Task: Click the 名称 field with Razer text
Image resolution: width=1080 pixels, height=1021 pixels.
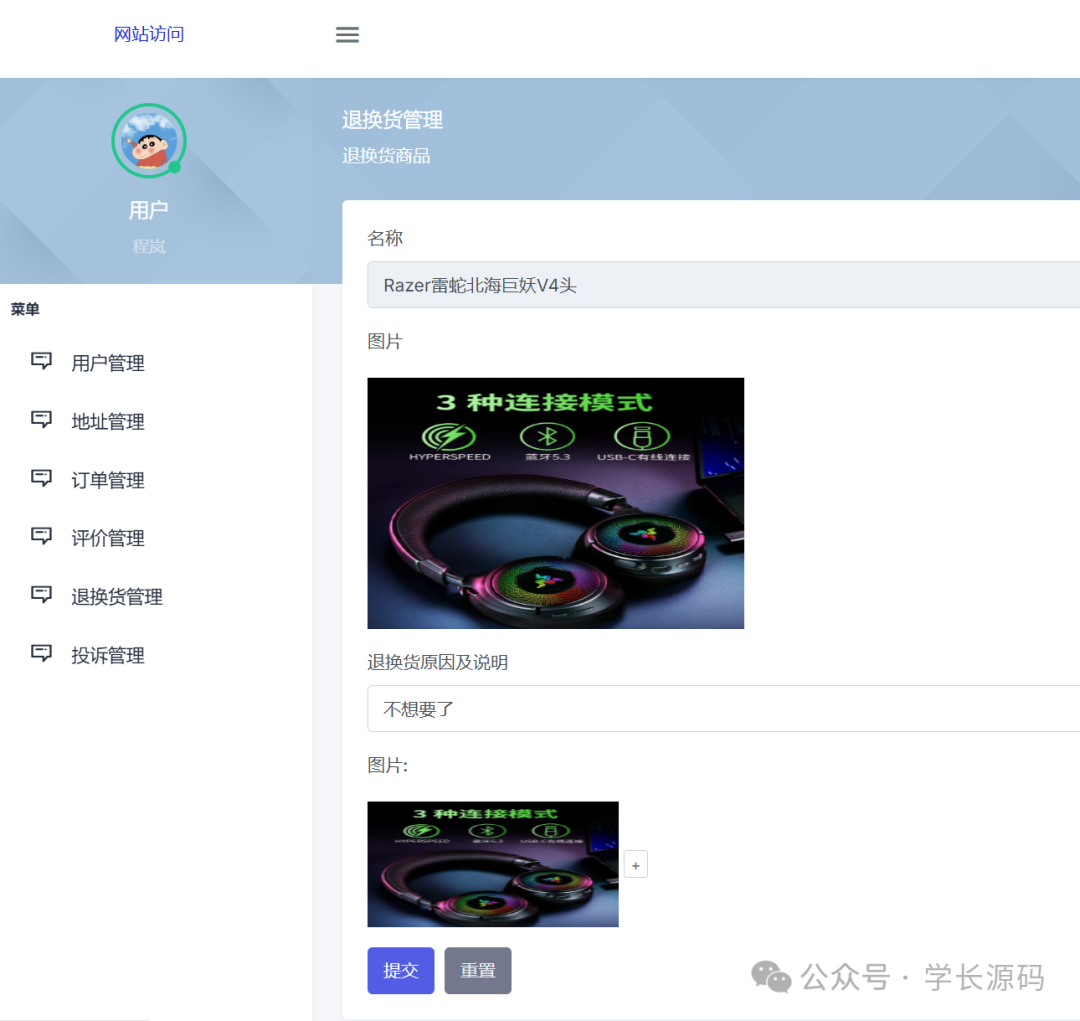Action: (x=723, y=285)
